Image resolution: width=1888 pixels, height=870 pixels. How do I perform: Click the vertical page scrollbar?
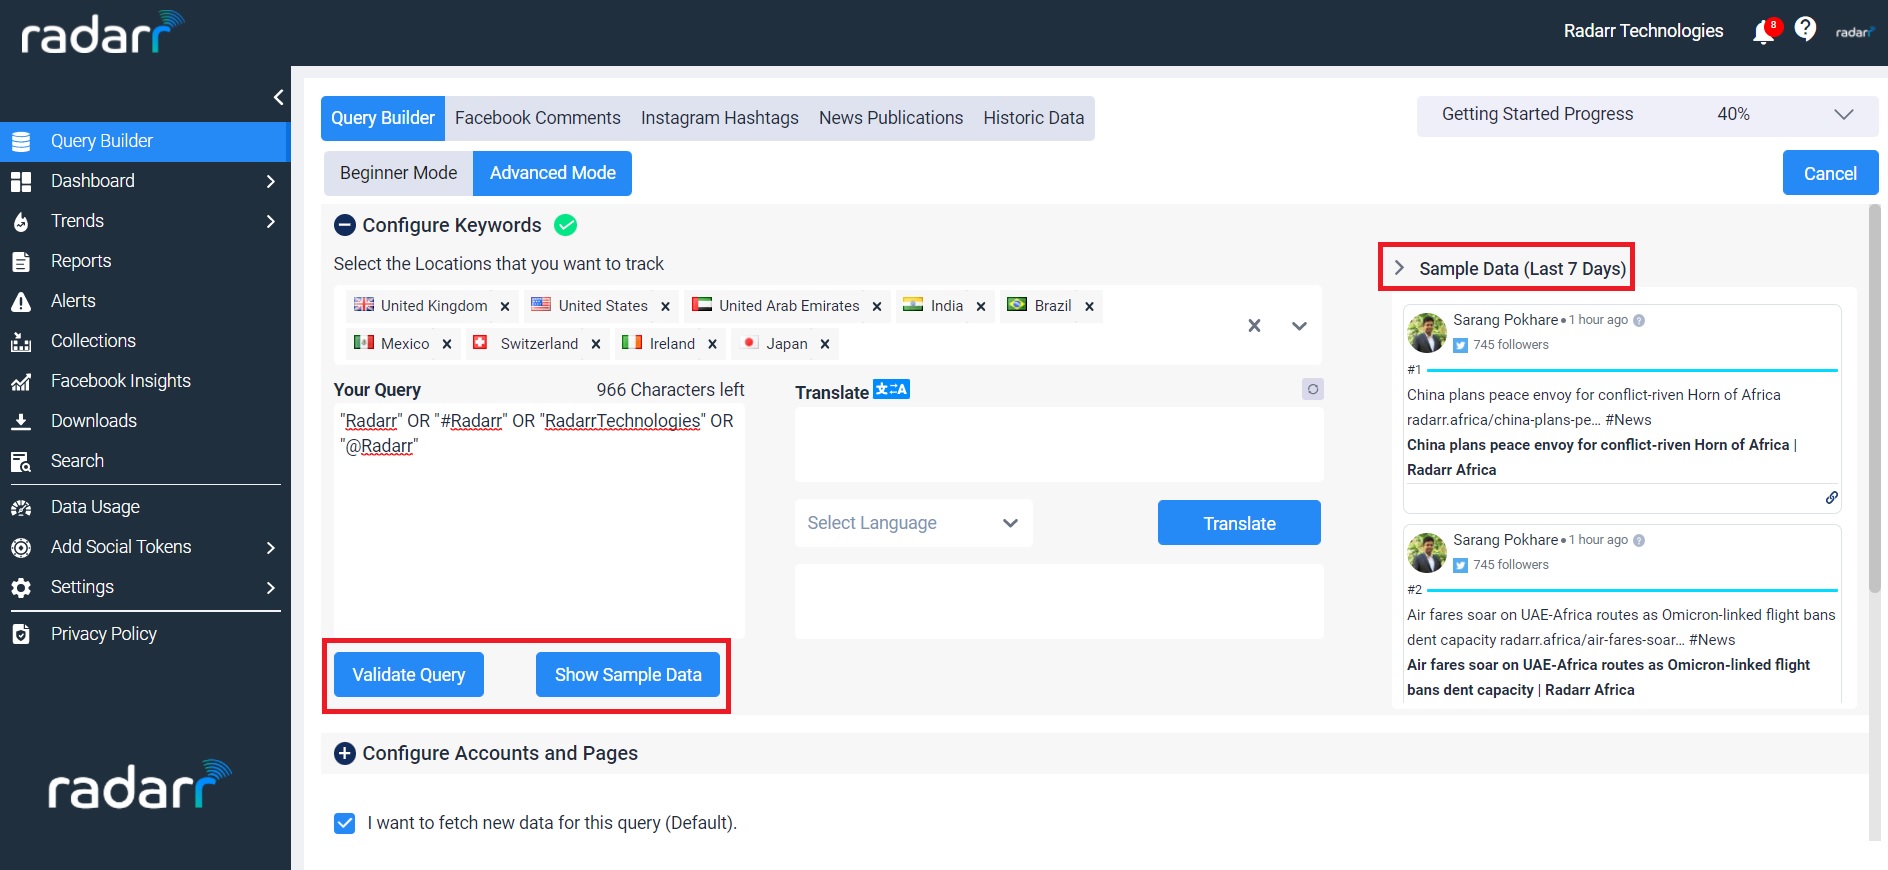pos(1874,399)
